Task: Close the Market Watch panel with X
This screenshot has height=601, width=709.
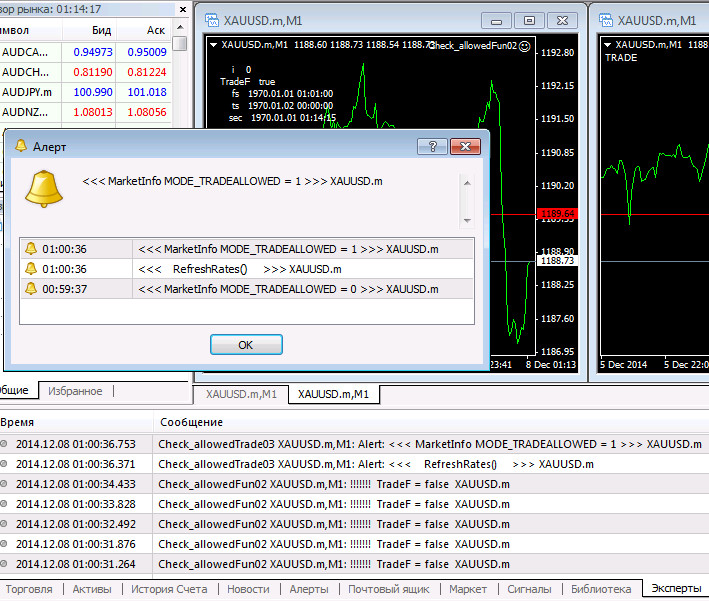Action: pos(183,9)
